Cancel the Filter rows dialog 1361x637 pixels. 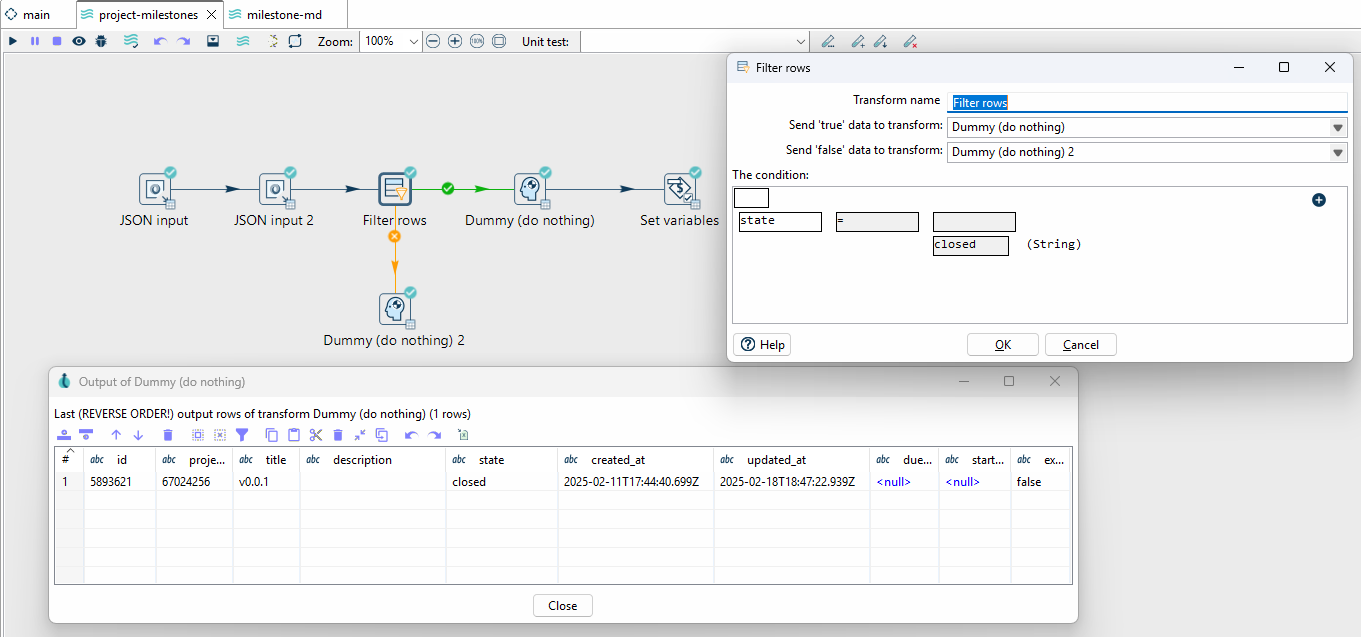(x=1081, y=345)
